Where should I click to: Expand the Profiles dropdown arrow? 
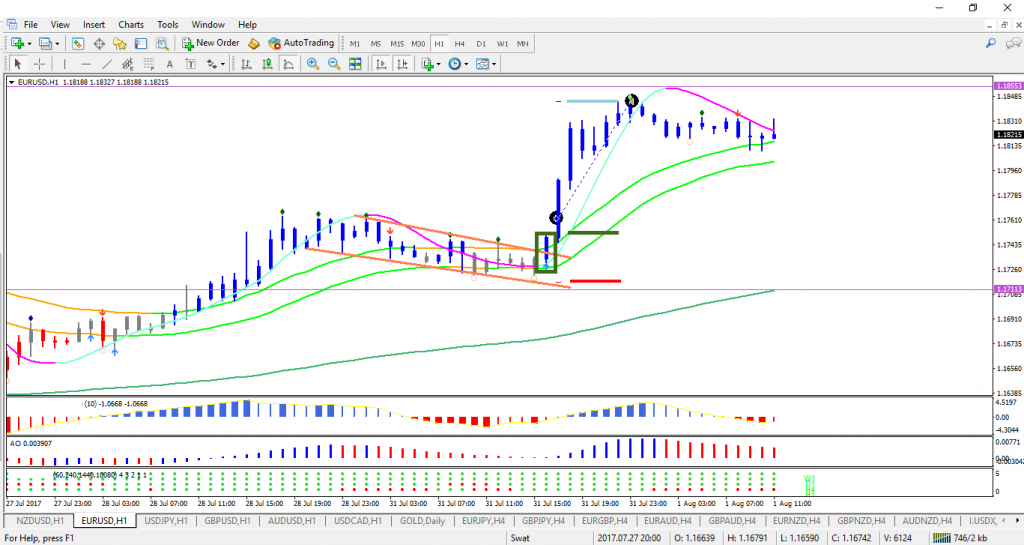click(57, 44)
